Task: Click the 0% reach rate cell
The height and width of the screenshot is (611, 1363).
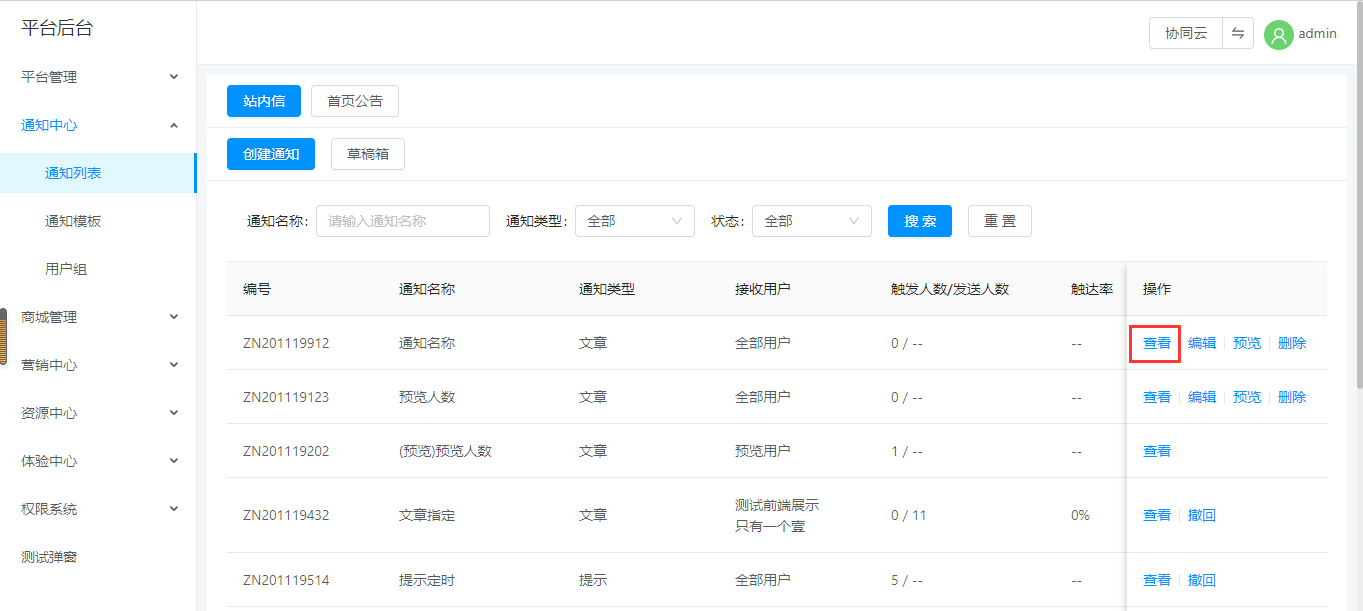Action: click(x=1080, y=515)
